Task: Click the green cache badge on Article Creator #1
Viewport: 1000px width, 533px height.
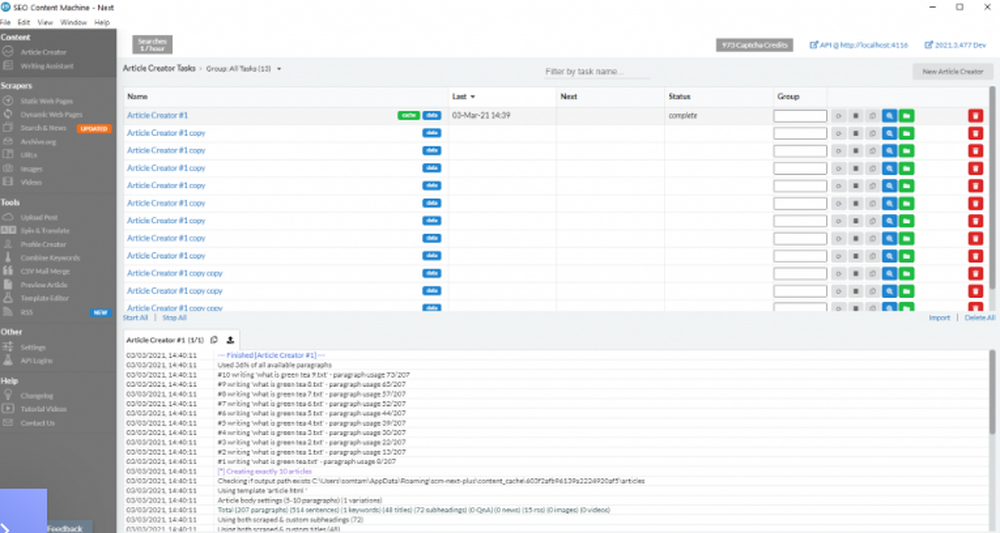Action: [409, 115]
